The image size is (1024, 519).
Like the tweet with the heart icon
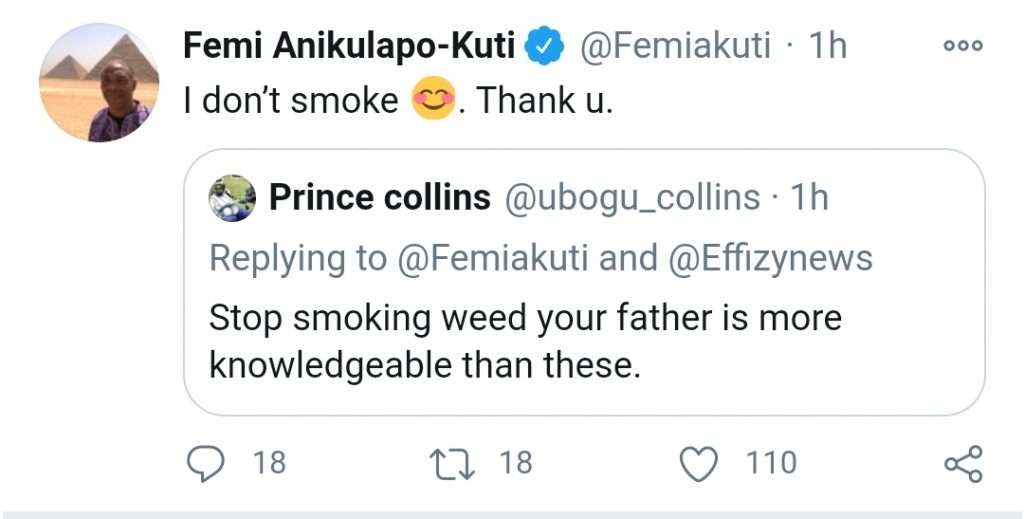699,463
